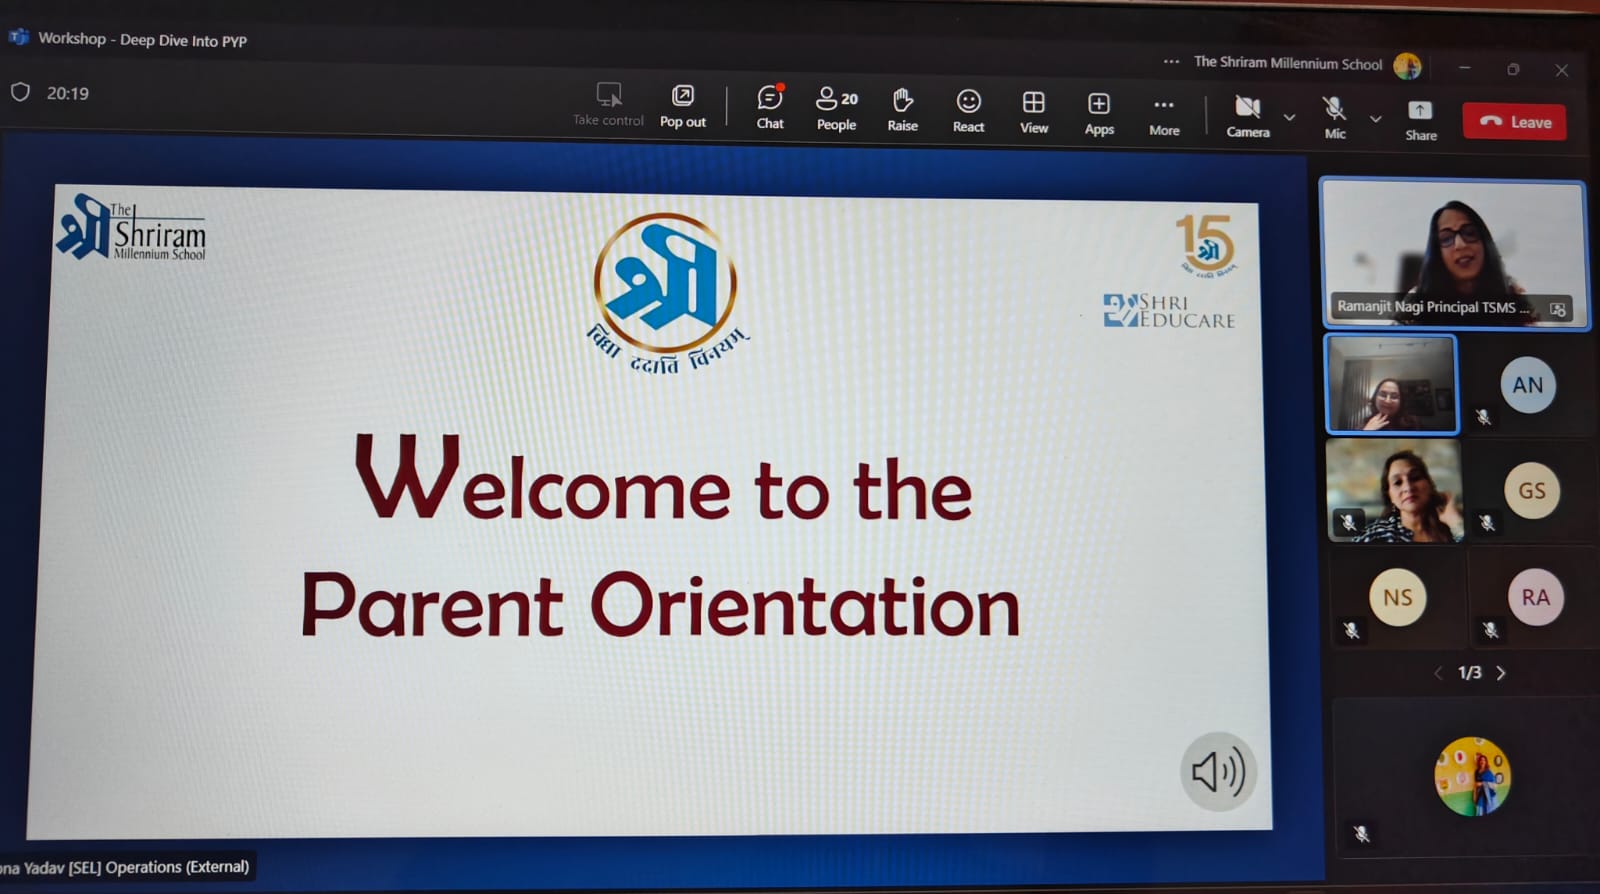Click the presenter name label Yadav Operations
Screen dimensions: 1600x894
[x=124, y=867]
